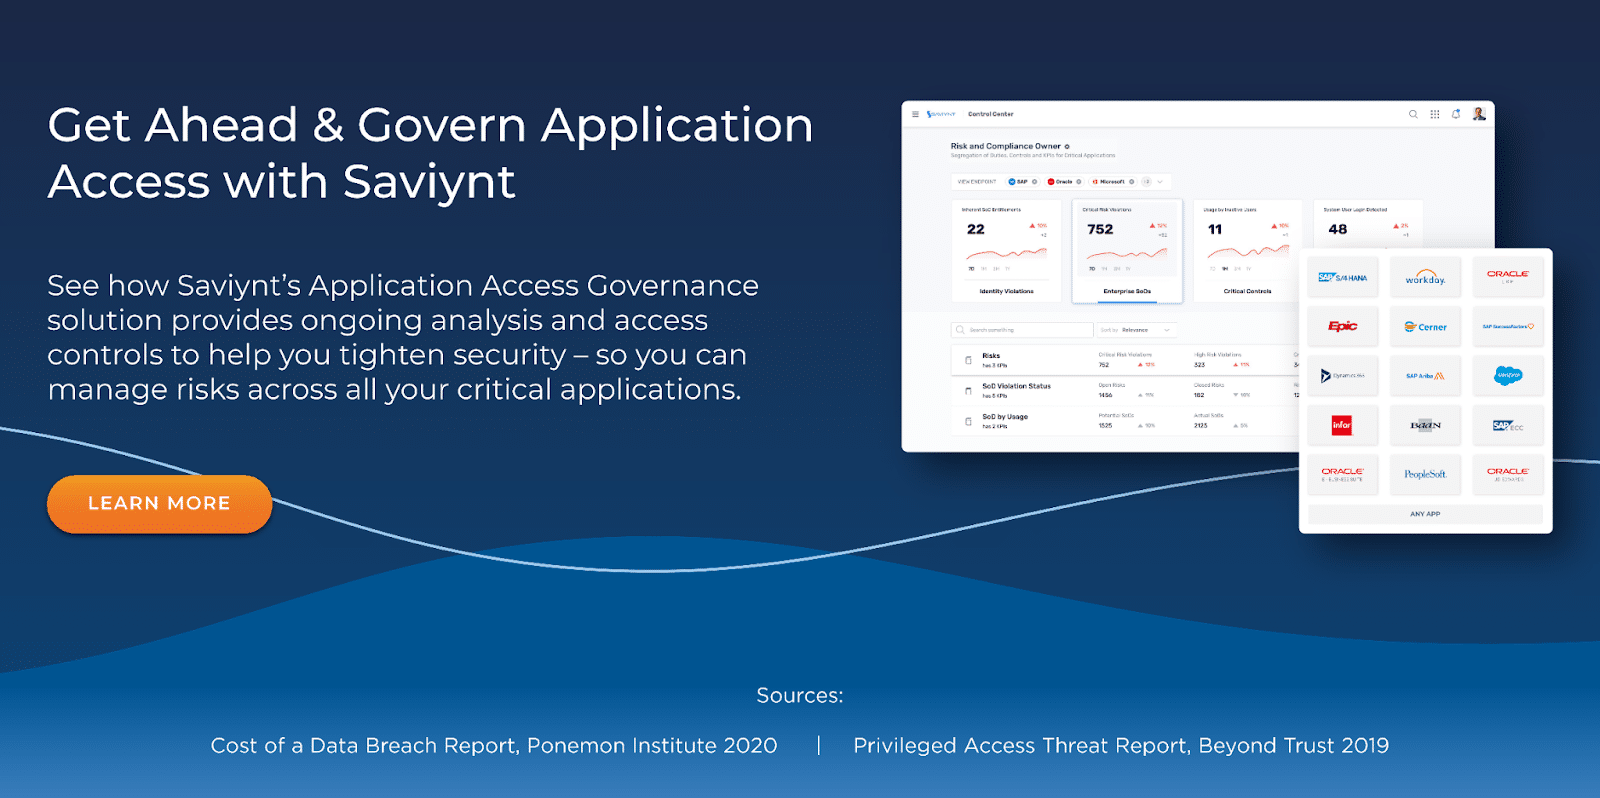
Task: Click the user profile avatar
Action: [x=1479, y=114]
